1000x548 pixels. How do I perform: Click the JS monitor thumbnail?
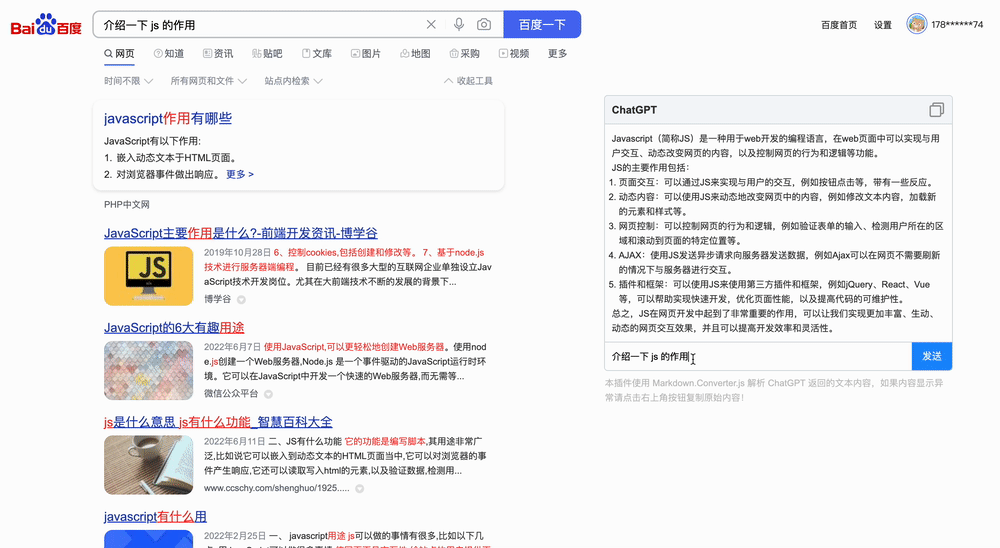point(149,276)
